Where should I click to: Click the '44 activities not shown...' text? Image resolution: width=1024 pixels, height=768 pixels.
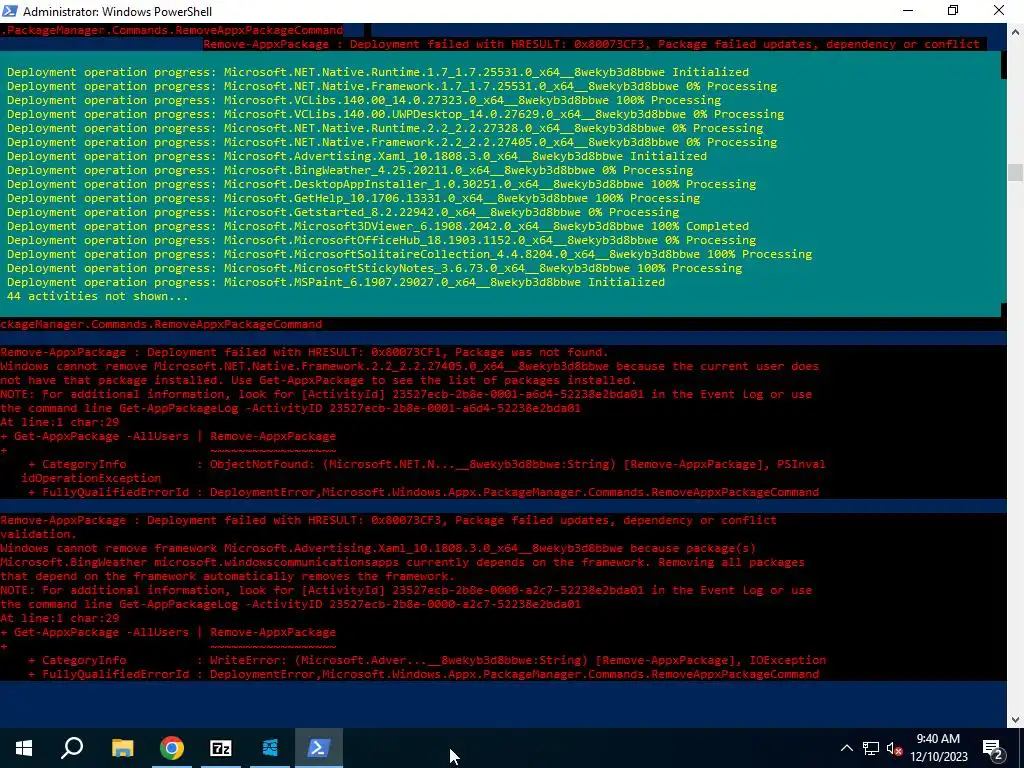97,296
